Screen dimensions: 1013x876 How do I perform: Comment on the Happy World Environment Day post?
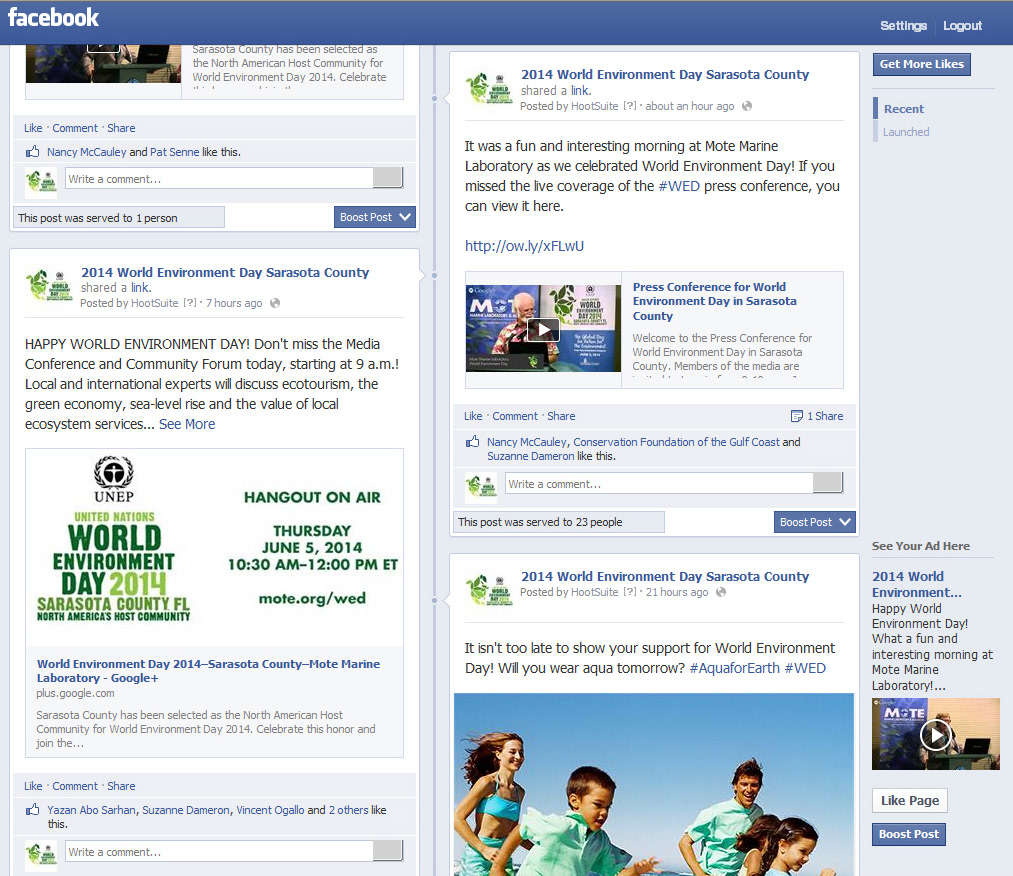click(75, 786)
